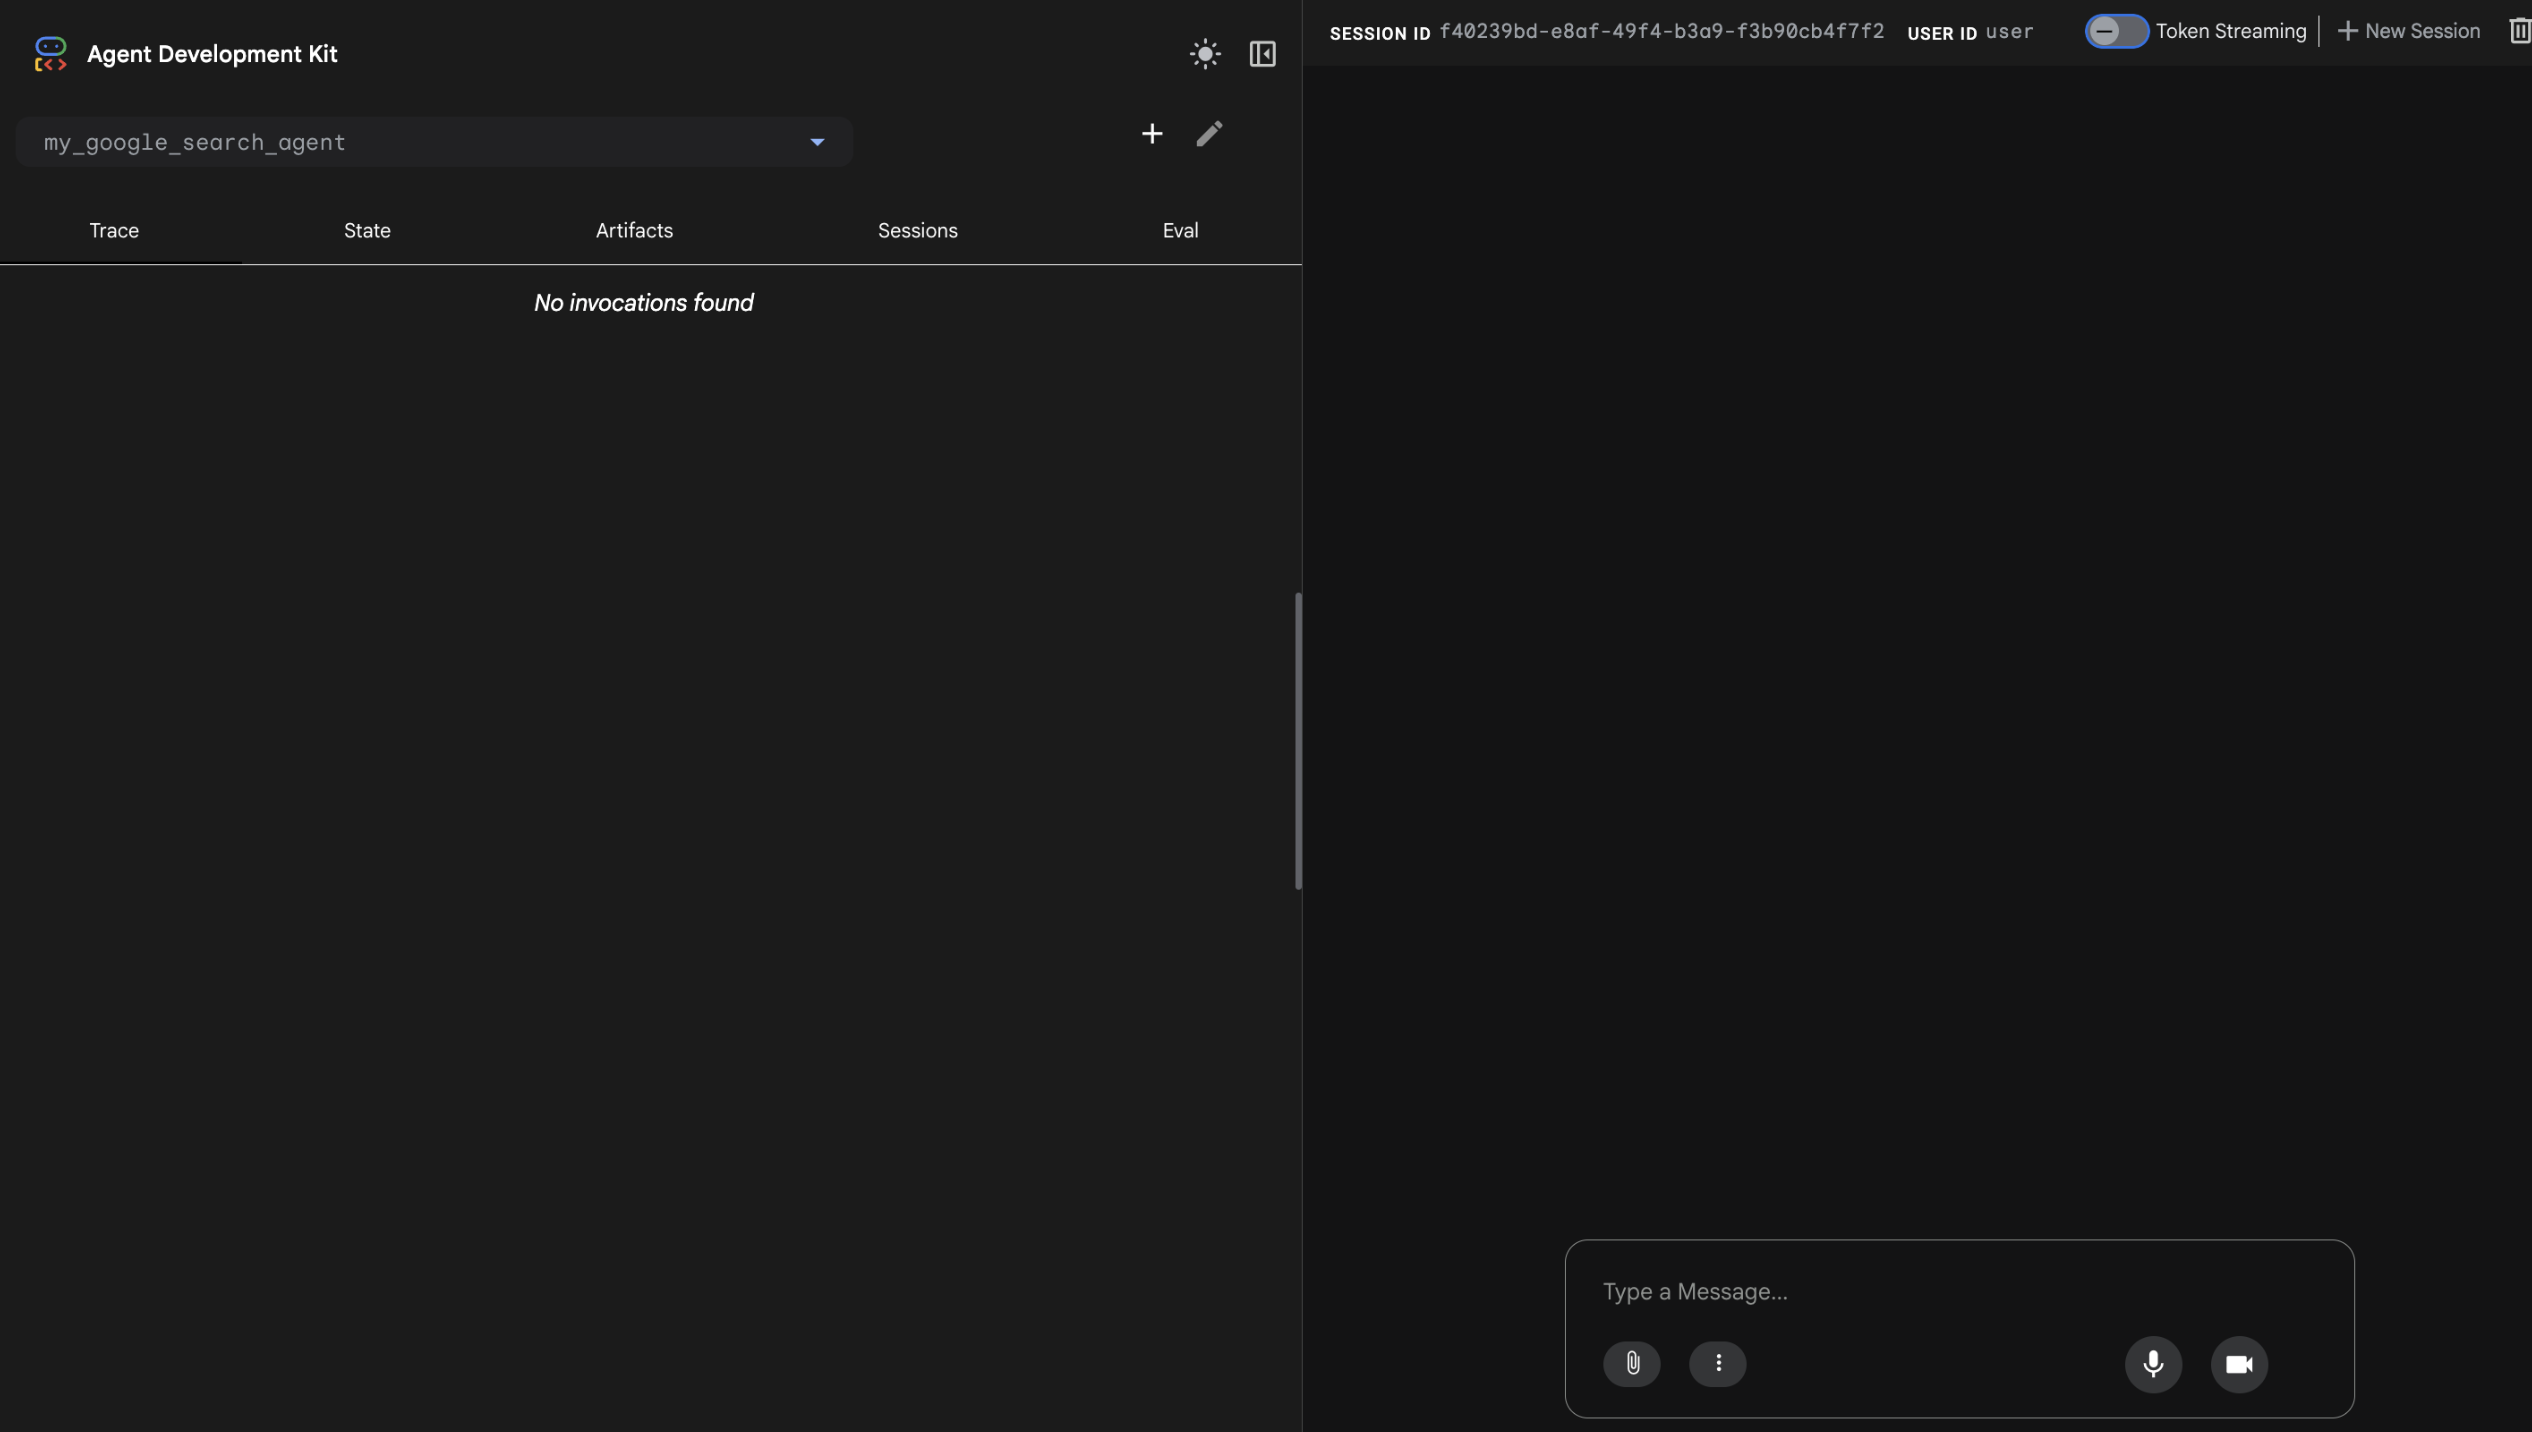Image resolution: width=2532 pixels, height=1432 pixels.
Task: Click the Session ID value
Action: click(x=1662, y=31)
